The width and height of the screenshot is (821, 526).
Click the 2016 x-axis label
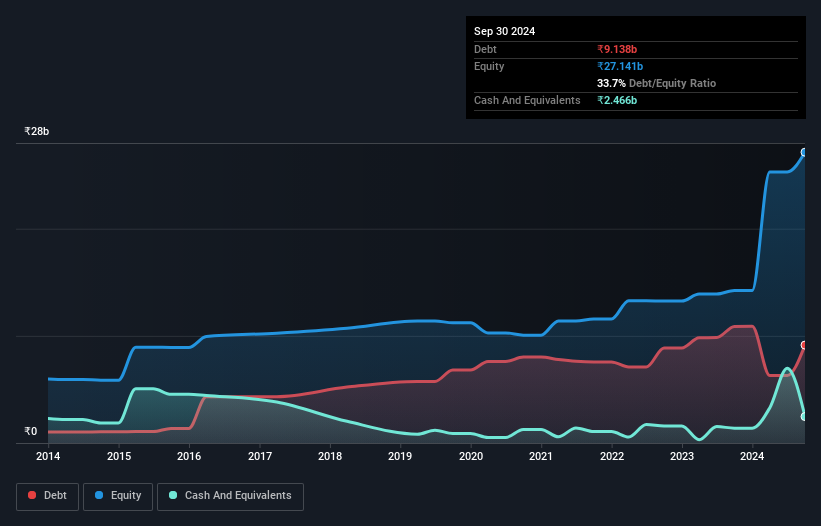click(189, 456)
